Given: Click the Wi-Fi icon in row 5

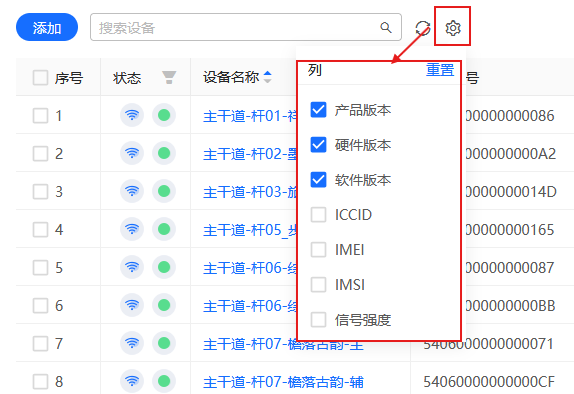Looking at the screenshot, I should tap(132, 267).
